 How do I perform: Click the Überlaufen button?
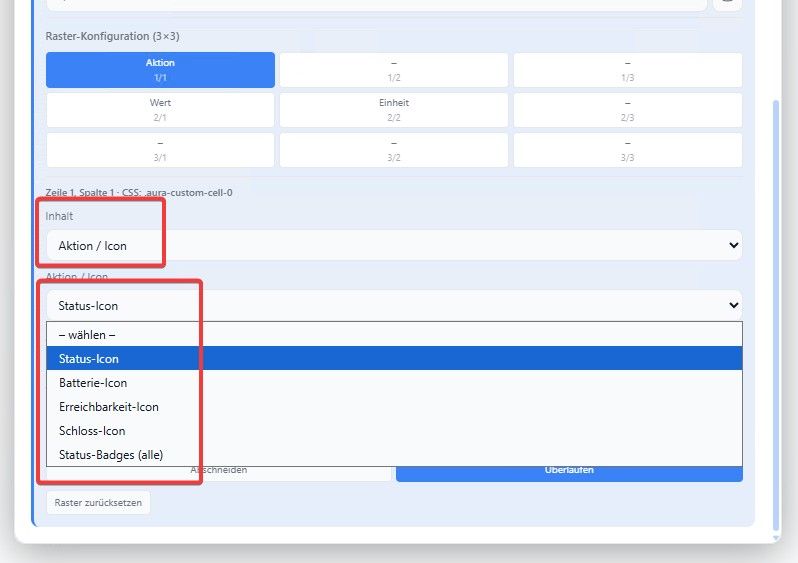[569, 473]
